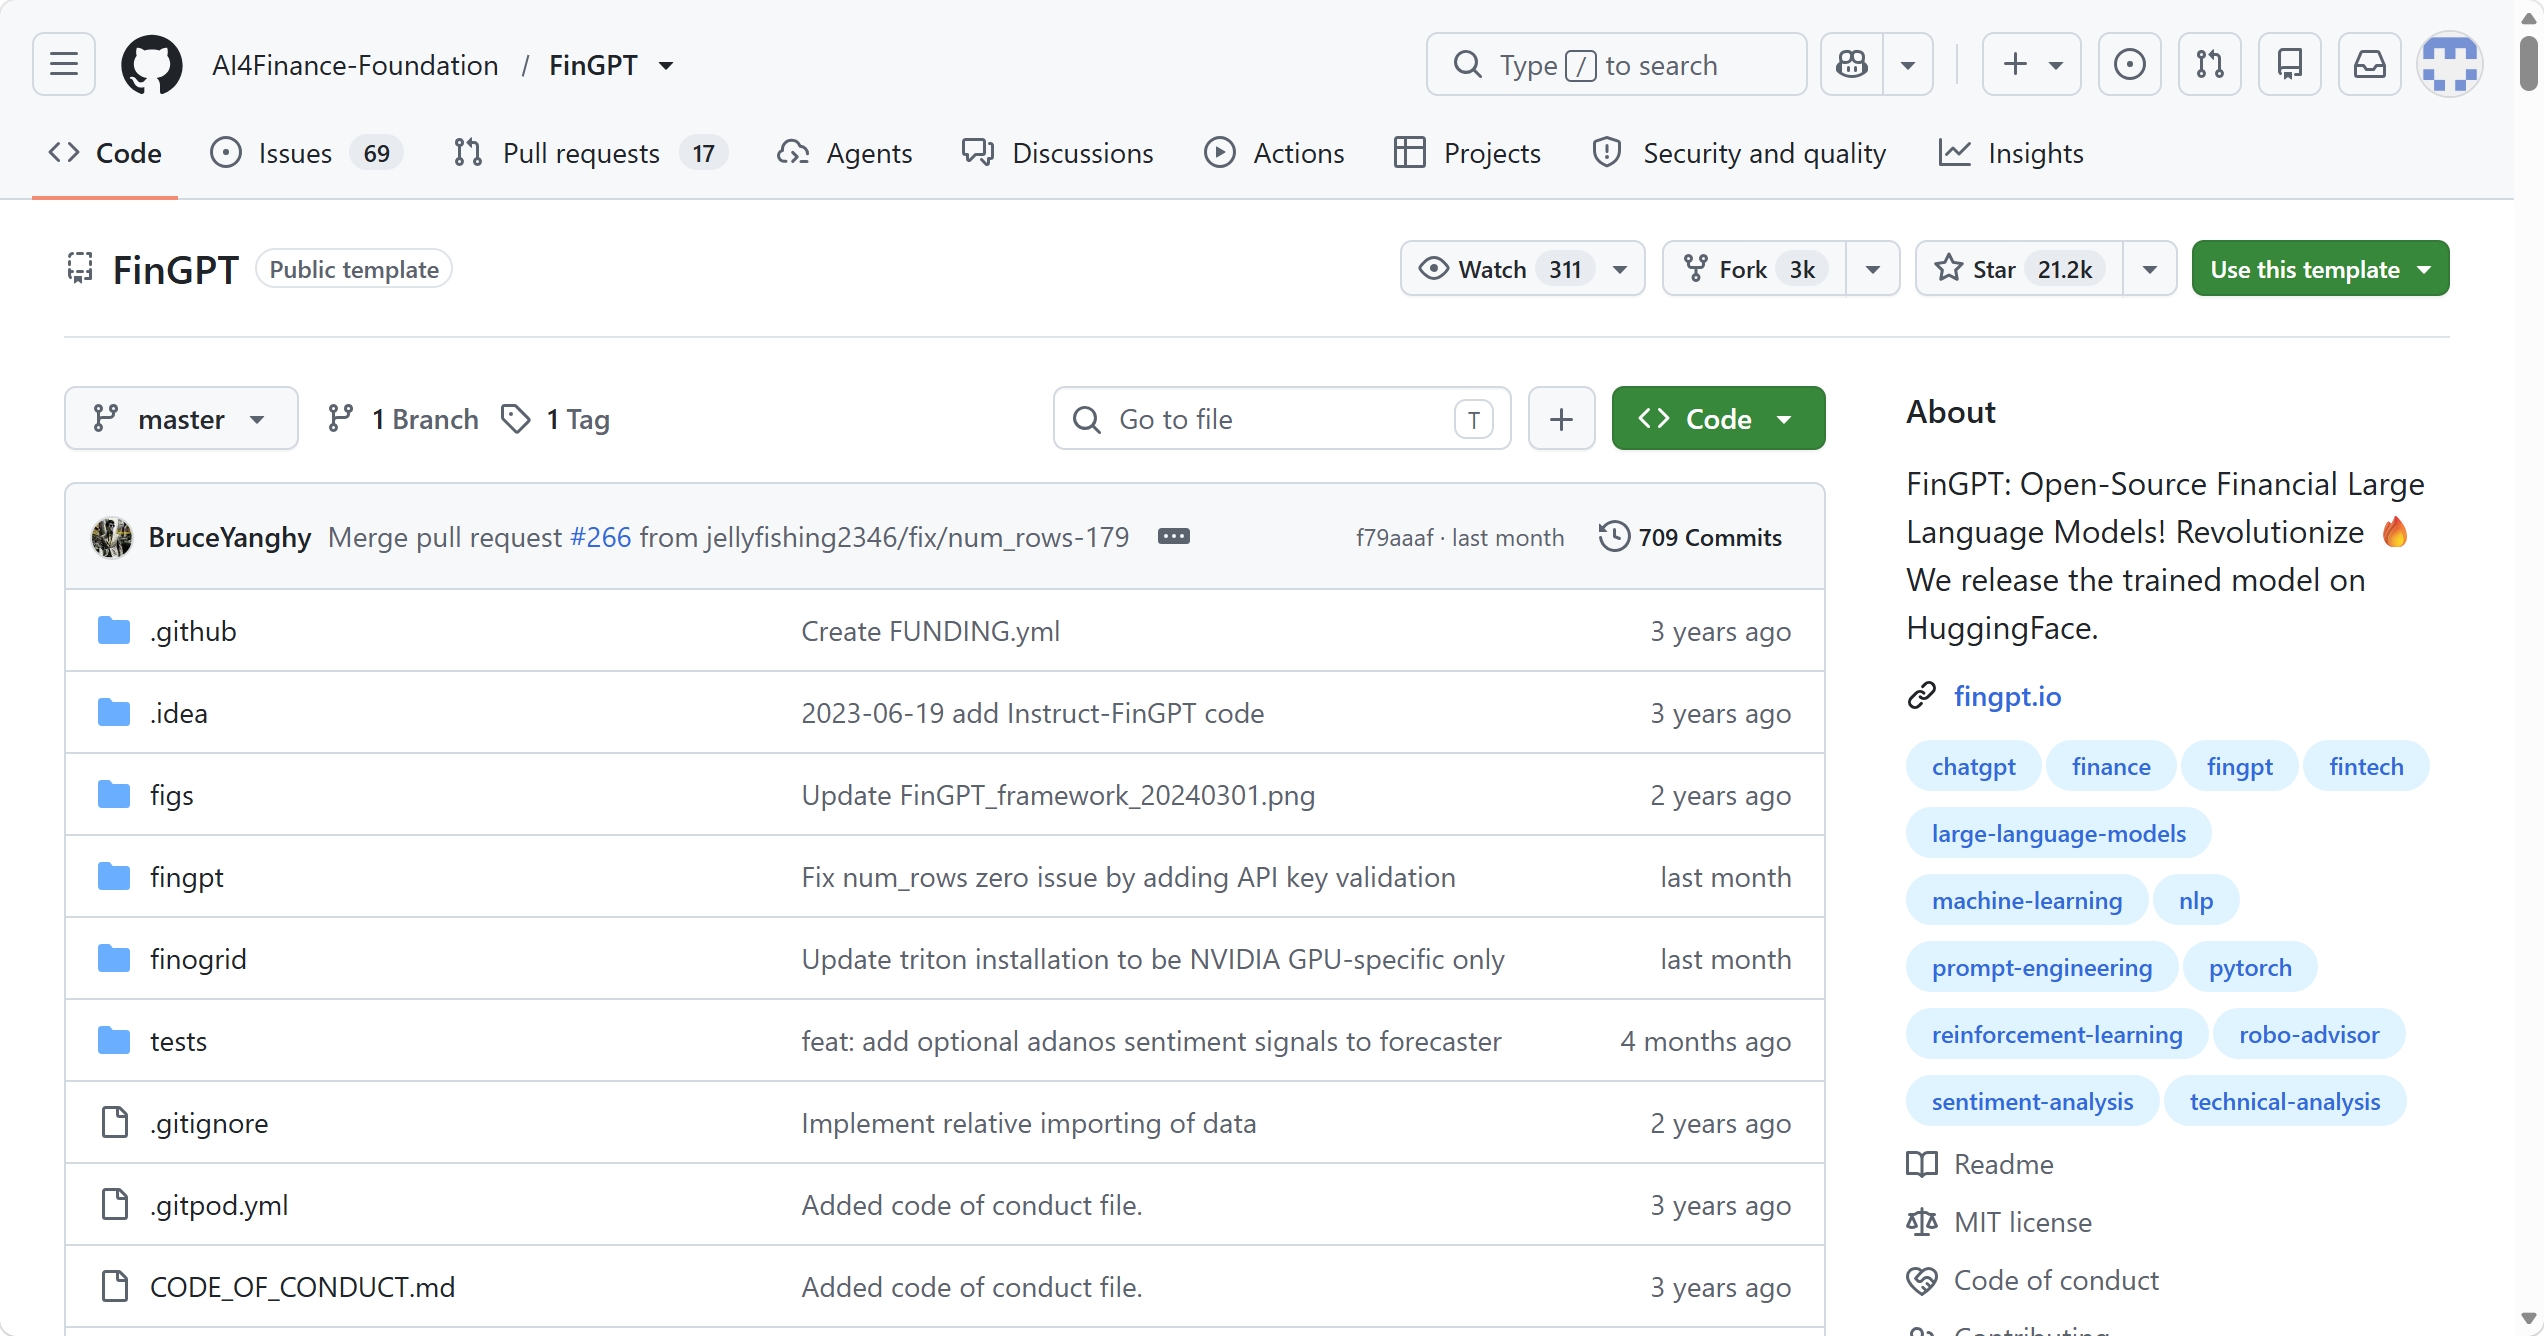Switch to the Pull requests tab

[590, 153]
